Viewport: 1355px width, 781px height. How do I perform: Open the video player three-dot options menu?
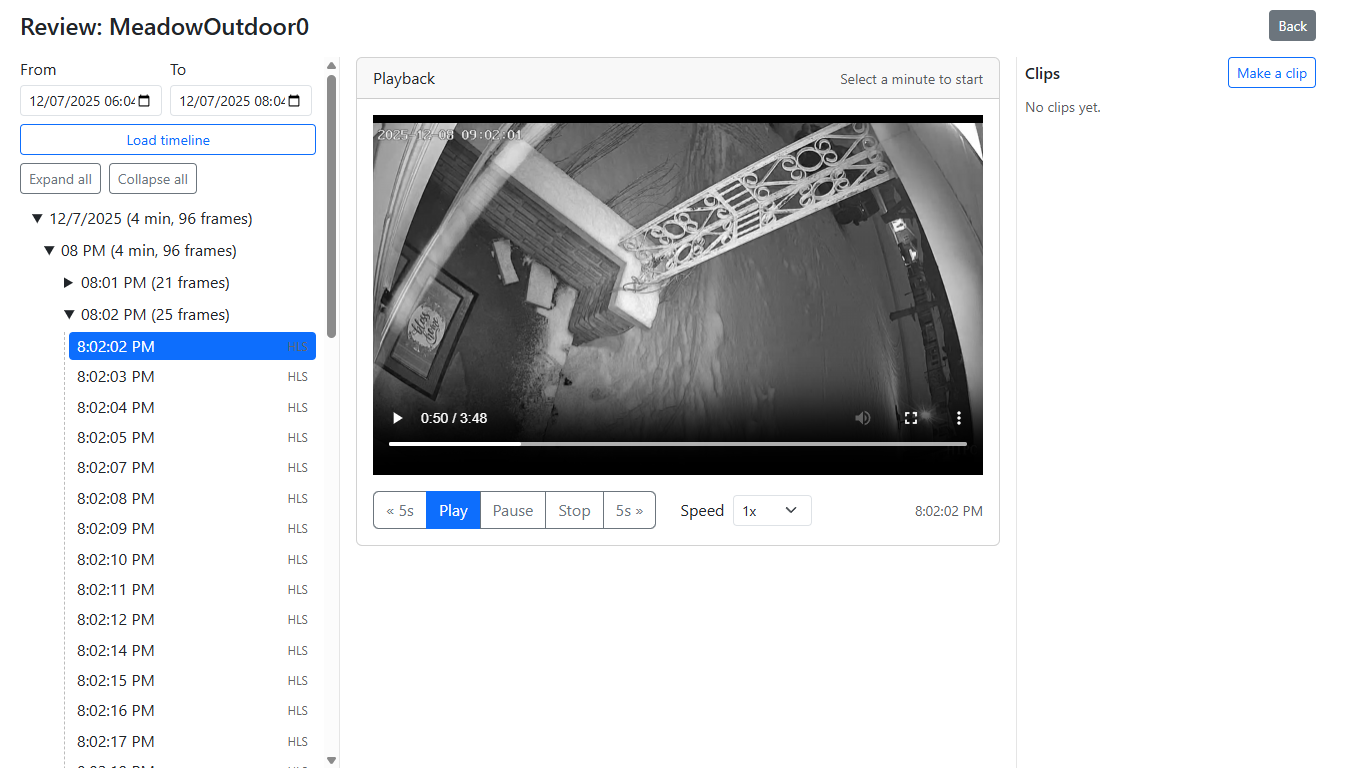[x=958, y=417]
